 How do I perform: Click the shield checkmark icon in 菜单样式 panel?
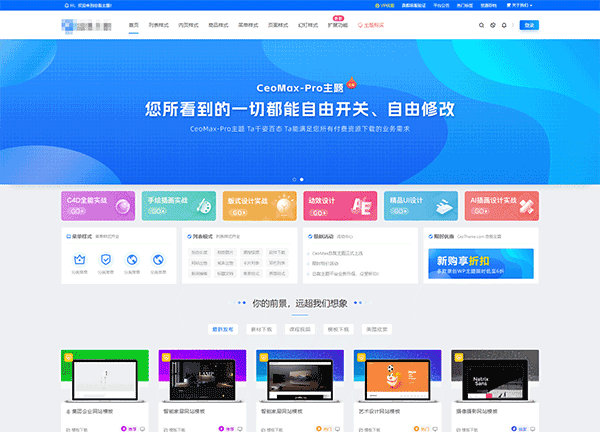click(x=106, y=260)
